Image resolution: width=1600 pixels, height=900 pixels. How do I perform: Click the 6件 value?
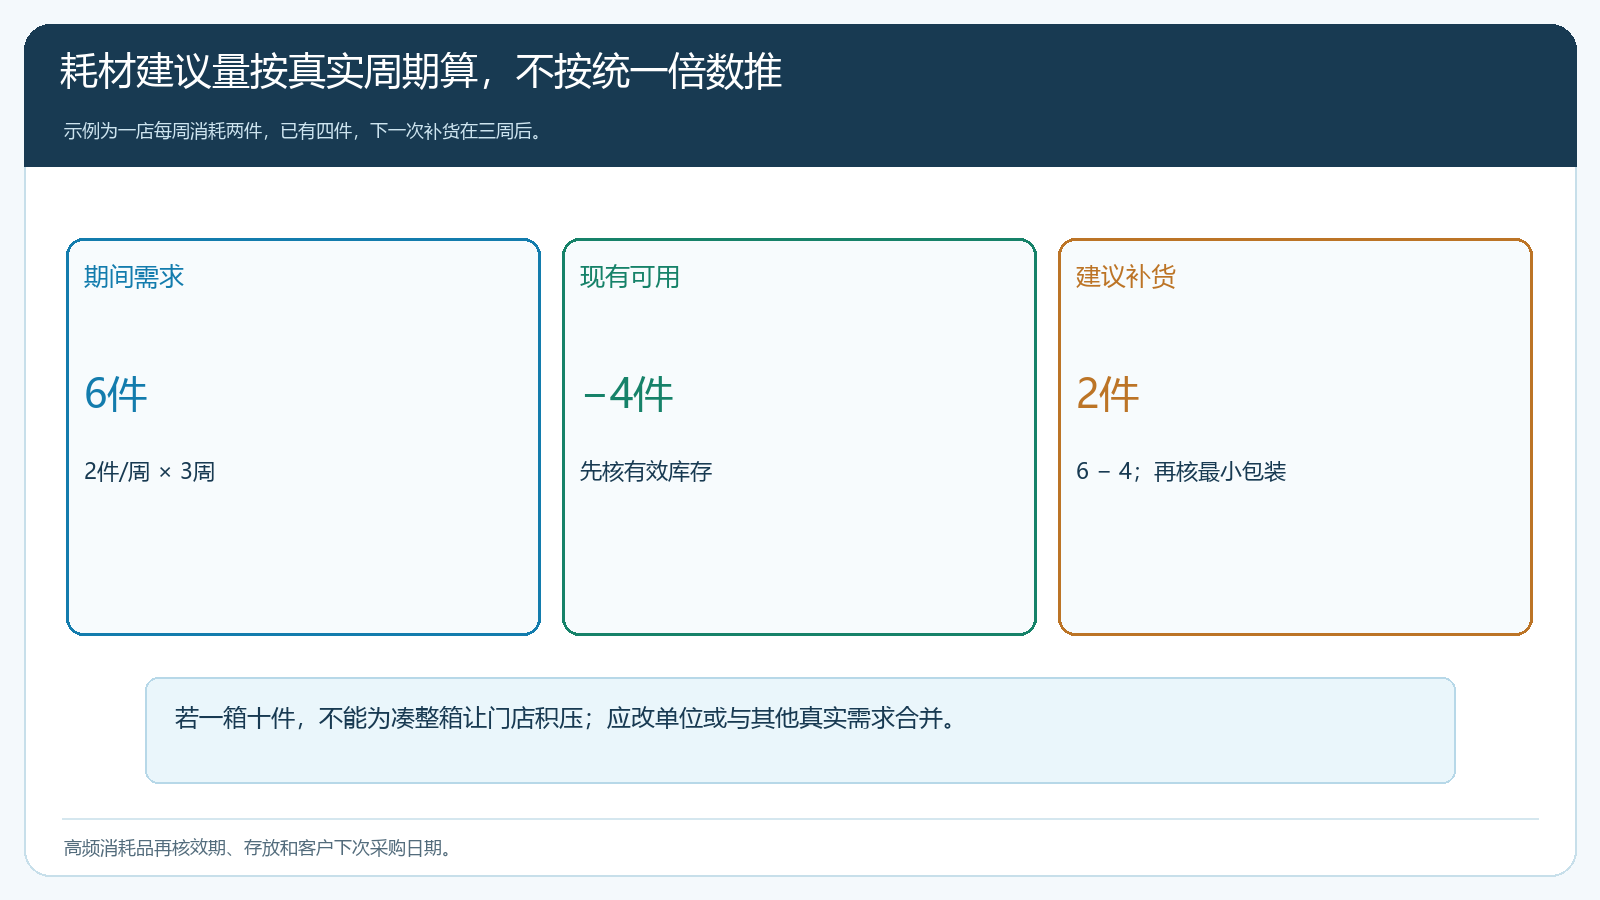116,394
